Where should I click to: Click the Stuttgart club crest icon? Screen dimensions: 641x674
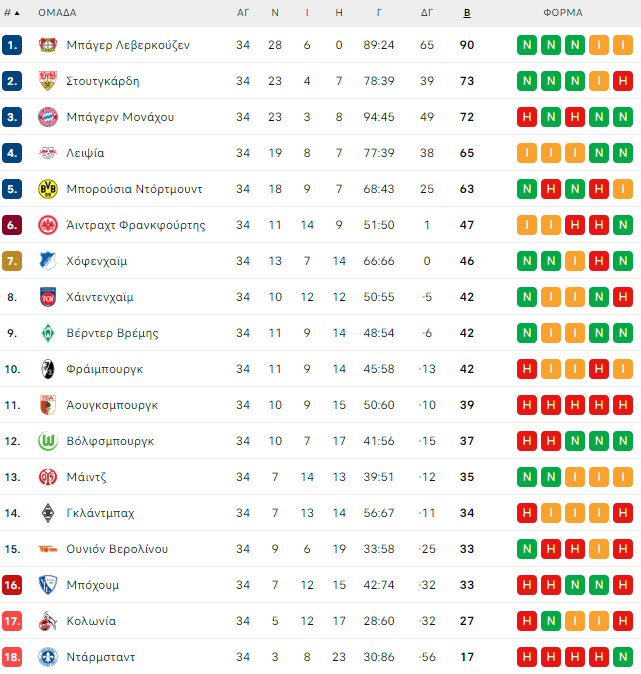click(46, 81)
